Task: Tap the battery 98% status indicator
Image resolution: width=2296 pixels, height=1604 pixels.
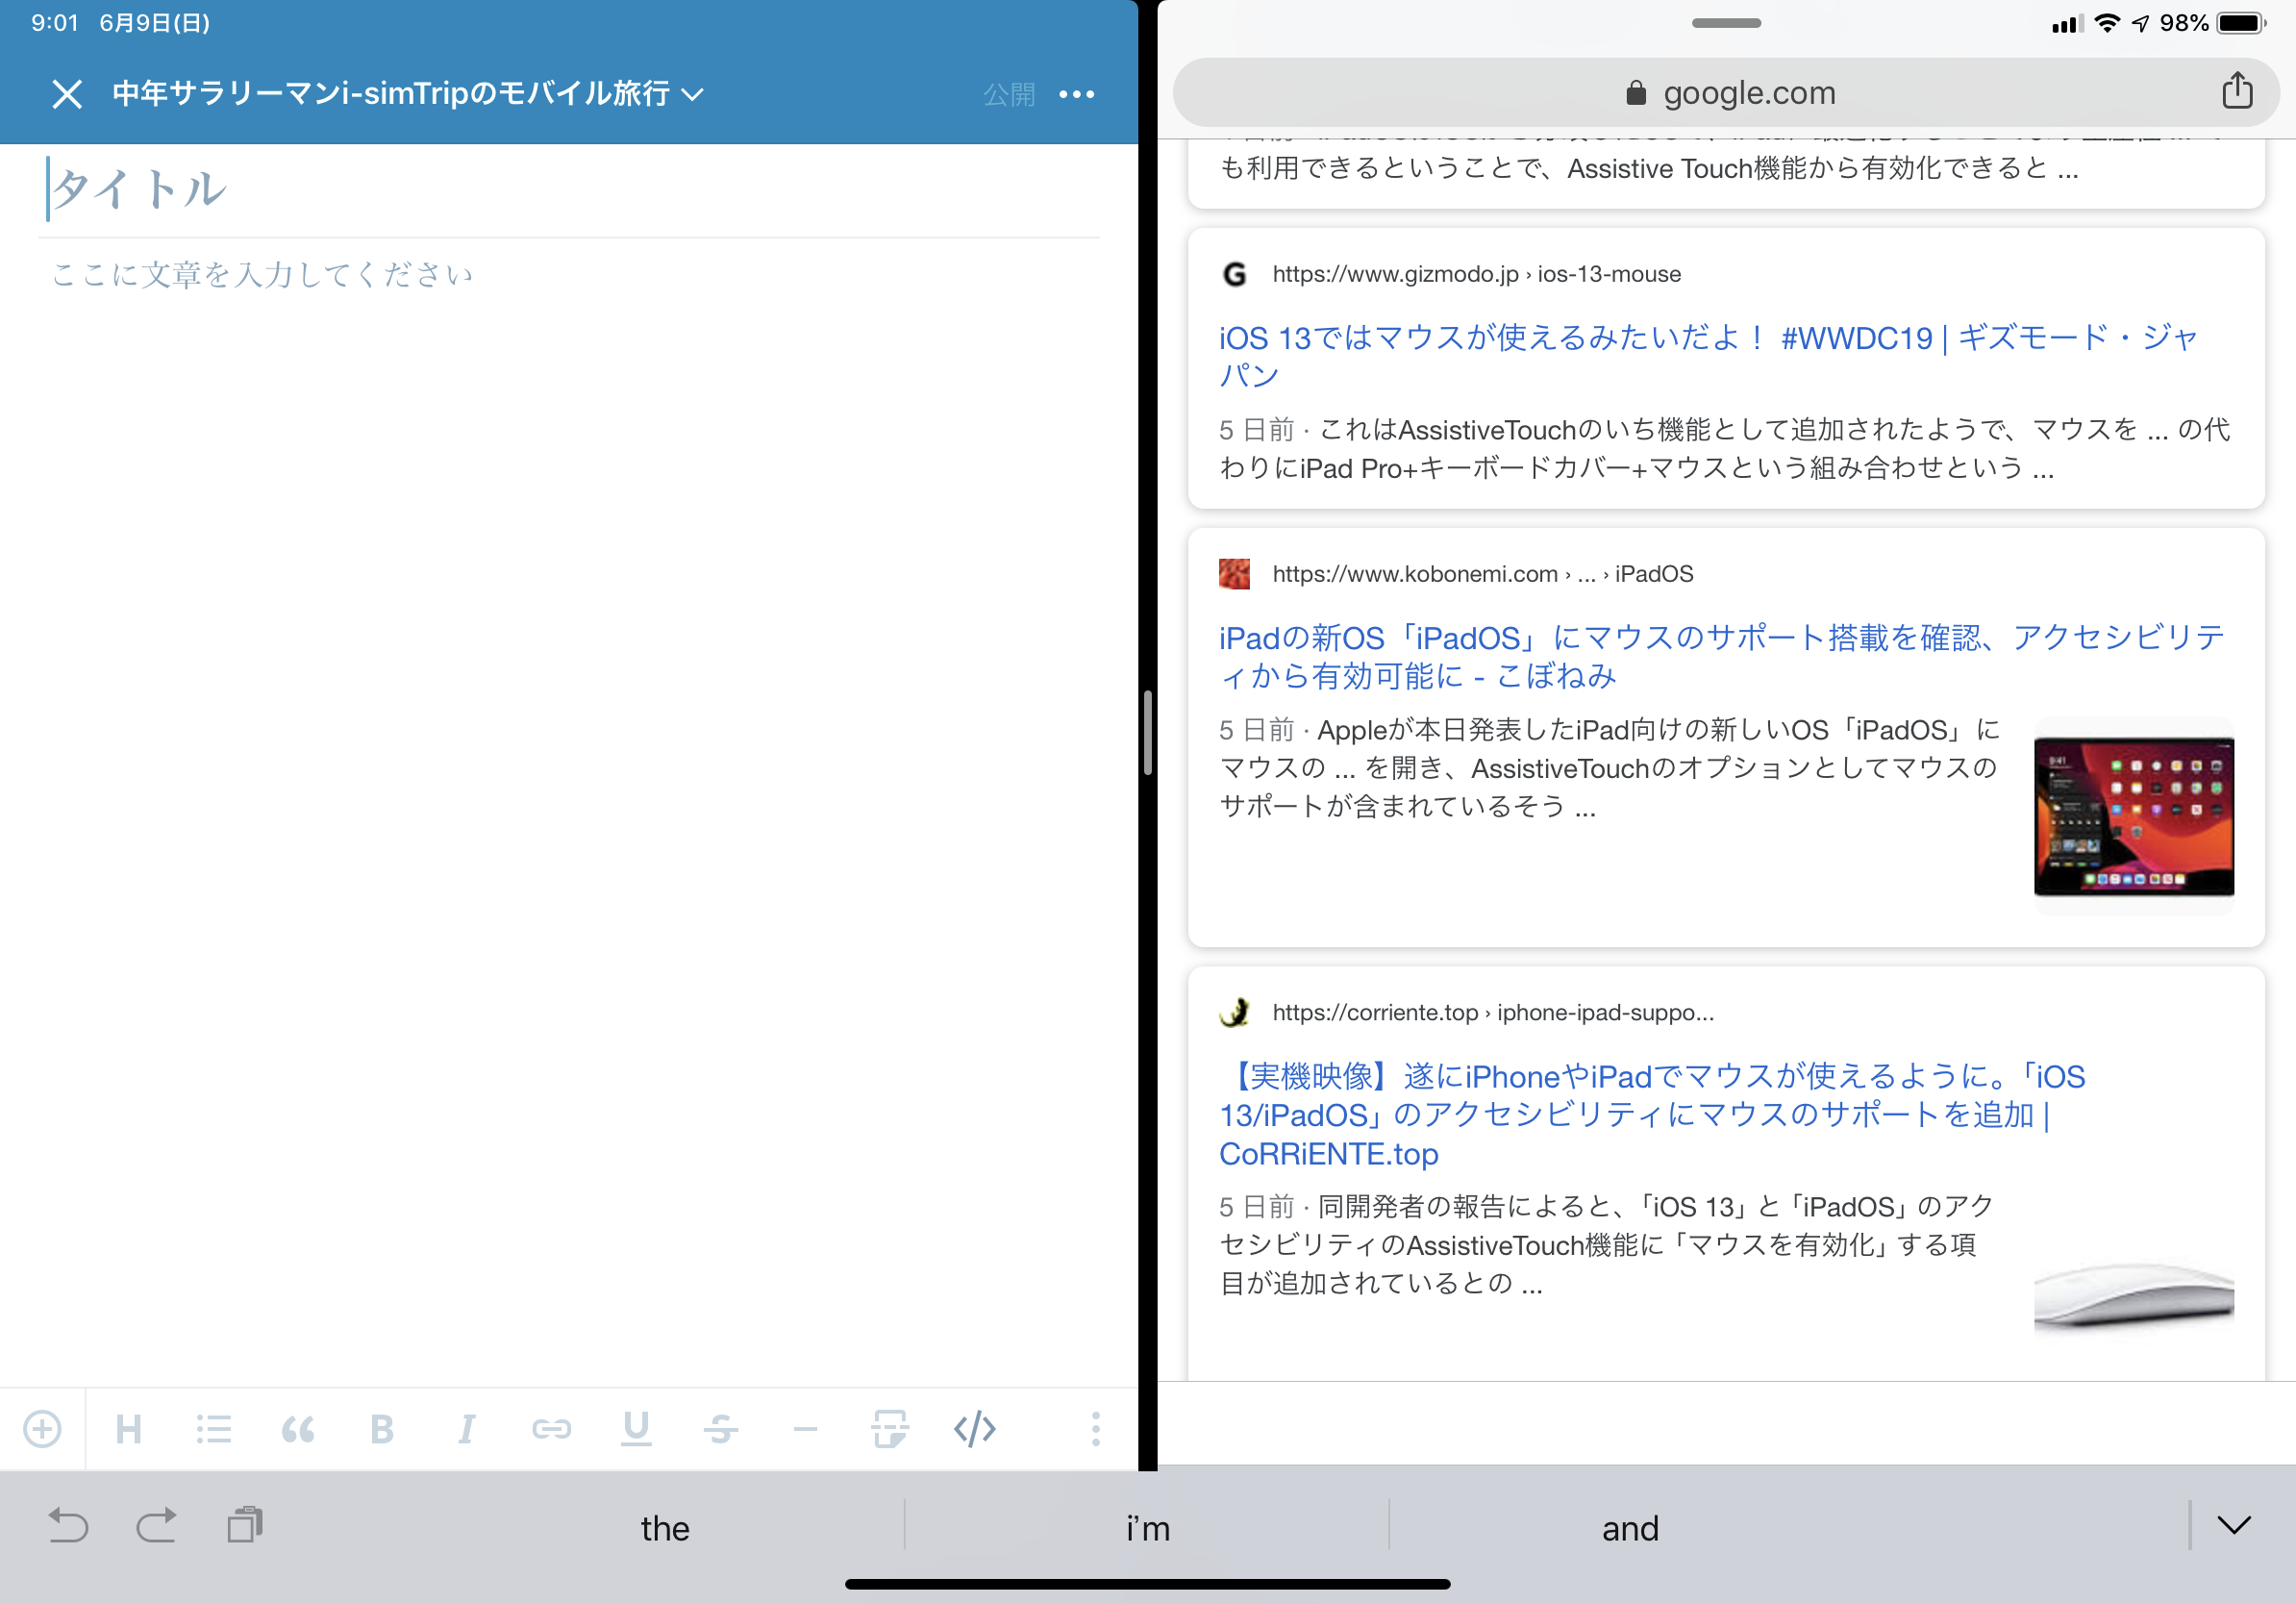Action: pos(2212,23)
